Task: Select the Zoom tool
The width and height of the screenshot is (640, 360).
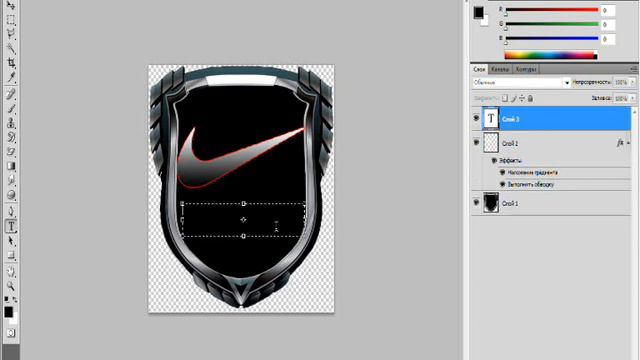Action: [11, 286]
